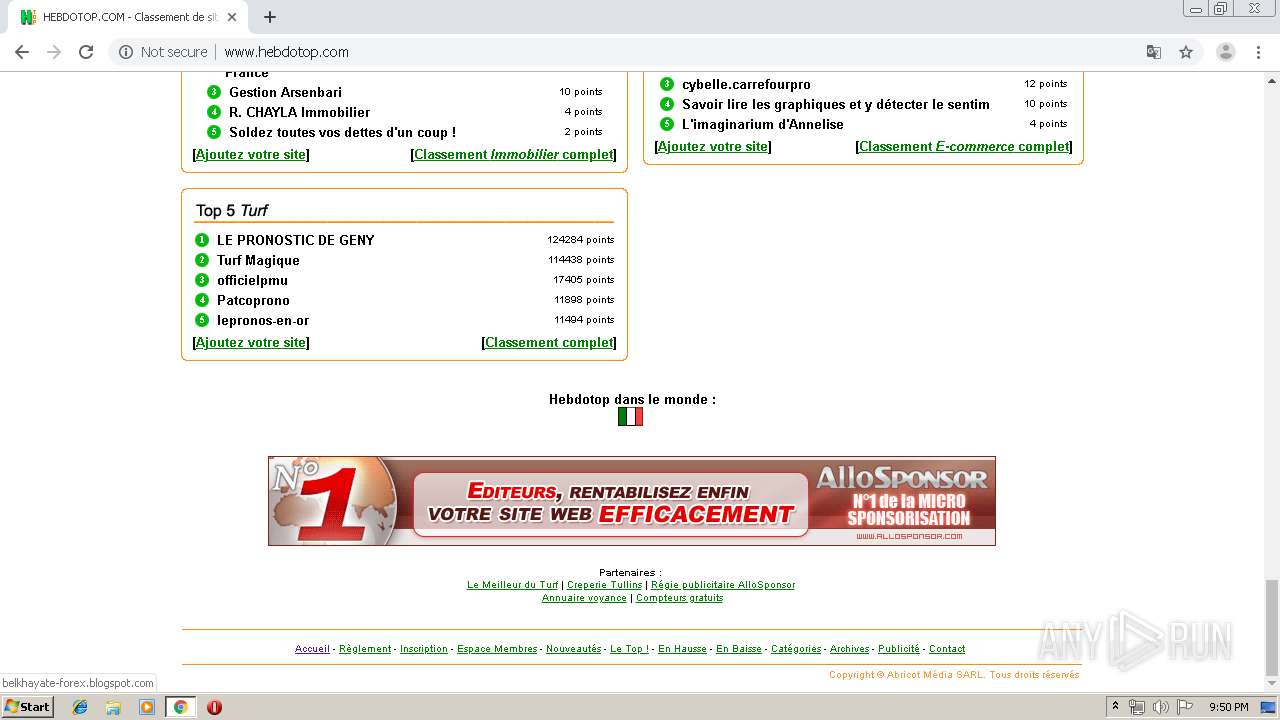The image size is (1280, 720).
Task: Open En Baisse footer link
Action: 739,649
